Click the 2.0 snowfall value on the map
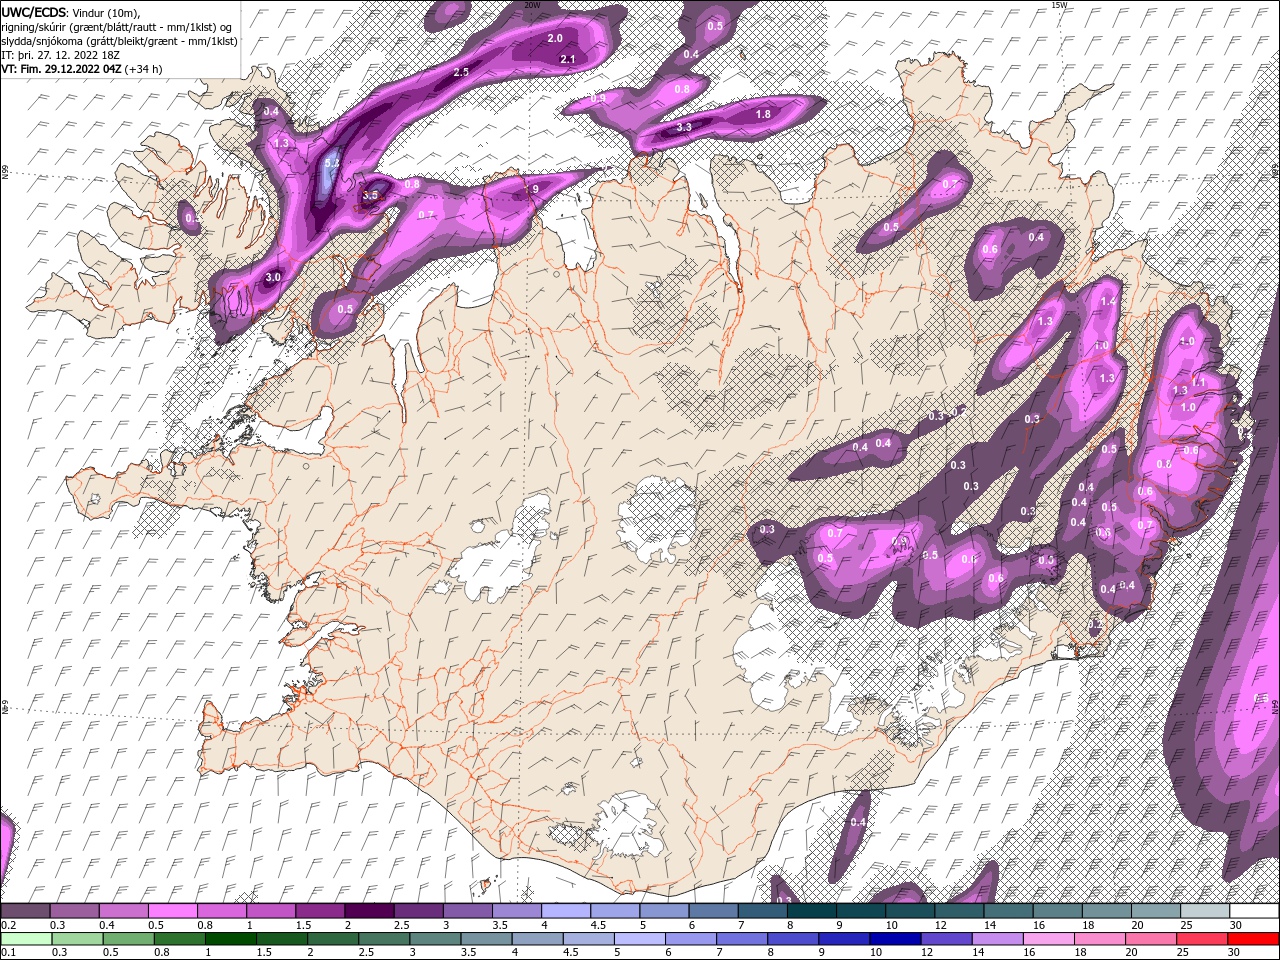The image size is (1280, 960). tap(555, 38)
